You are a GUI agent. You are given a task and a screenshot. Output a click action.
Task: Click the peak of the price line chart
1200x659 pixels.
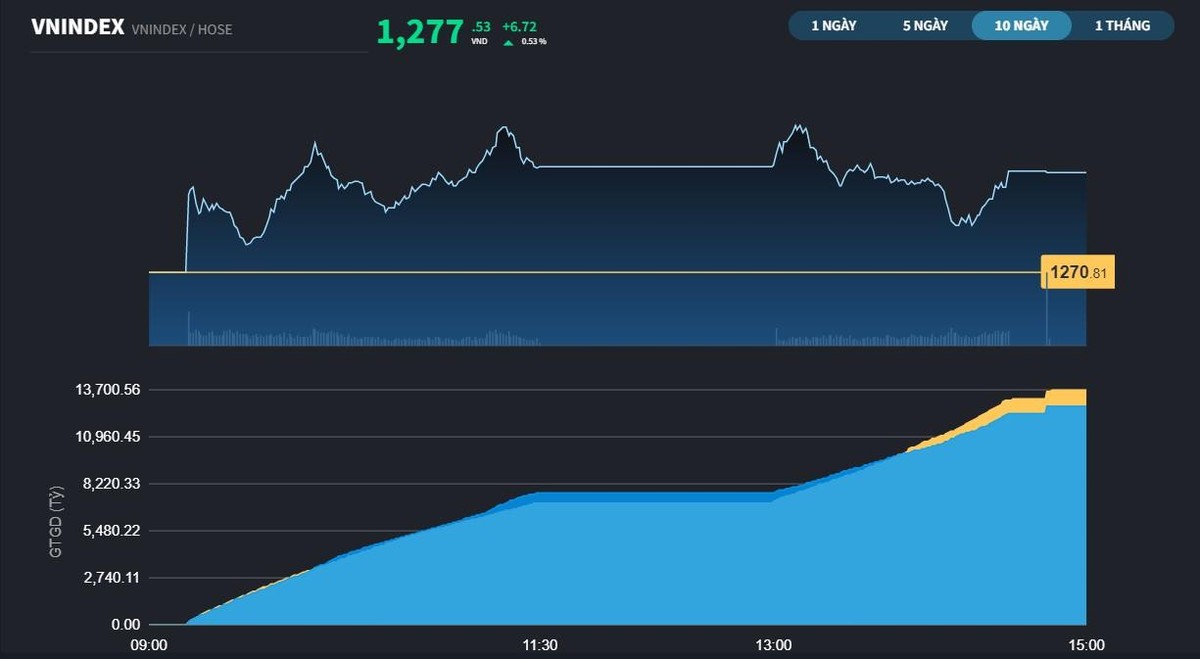797,123
